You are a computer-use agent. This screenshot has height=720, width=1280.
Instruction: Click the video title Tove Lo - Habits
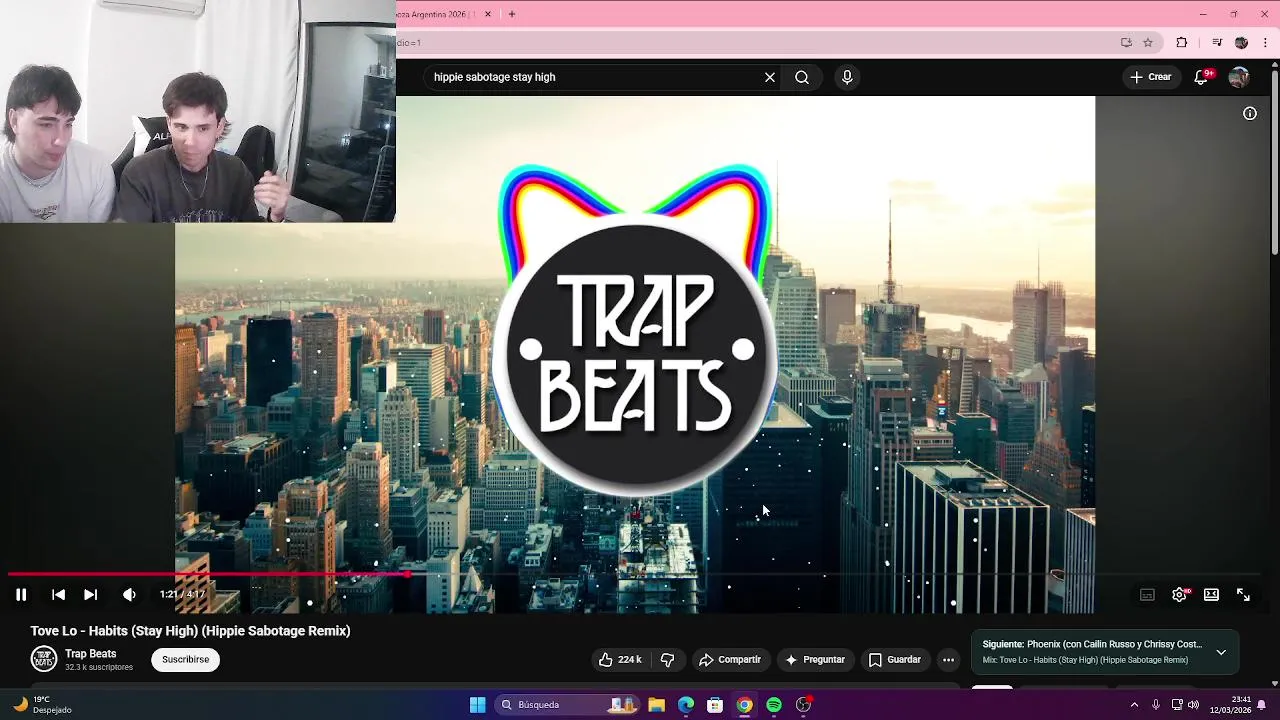coord(190,631)
